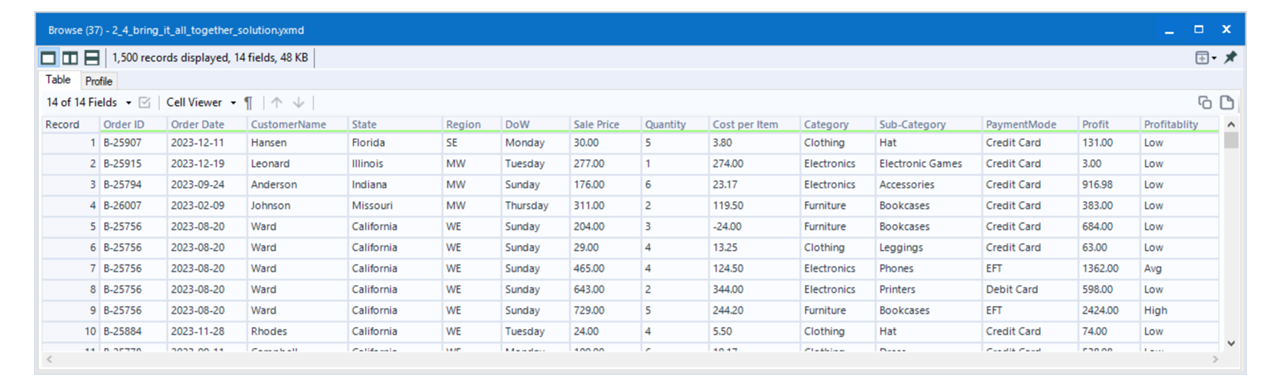
Task: Toggle the paragraph whitespace marker icon
Action: pos(248,102)
